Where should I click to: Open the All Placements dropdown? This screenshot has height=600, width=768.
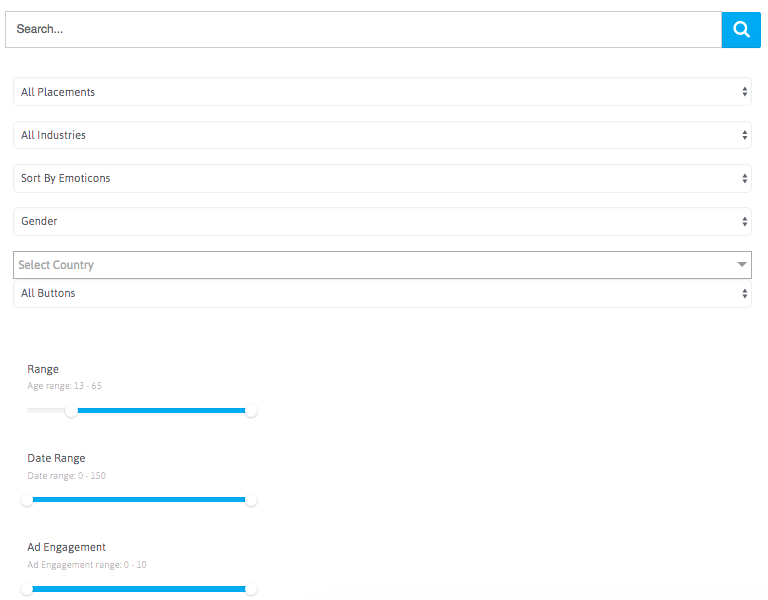(x=382, y=92)
